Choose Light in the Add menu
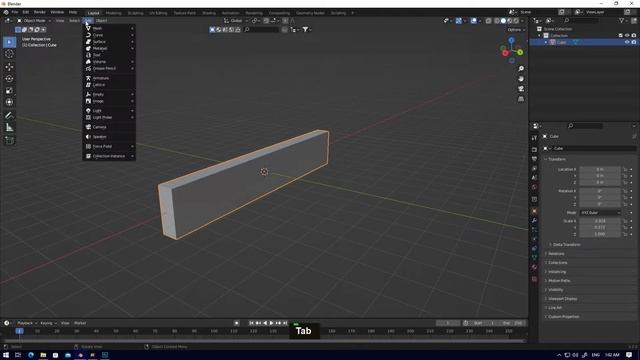640x360 pixels. 109,111
